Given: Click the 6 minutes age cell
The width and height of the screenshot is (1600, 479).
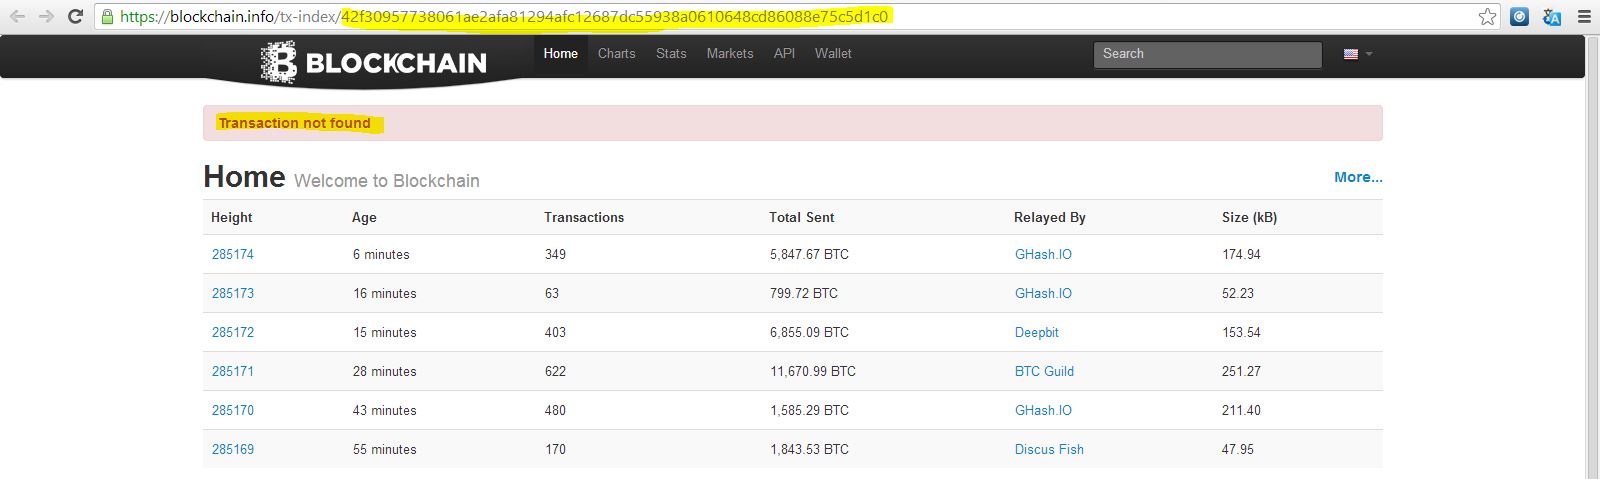Looking at the screenshot, I should pos(381,254).
